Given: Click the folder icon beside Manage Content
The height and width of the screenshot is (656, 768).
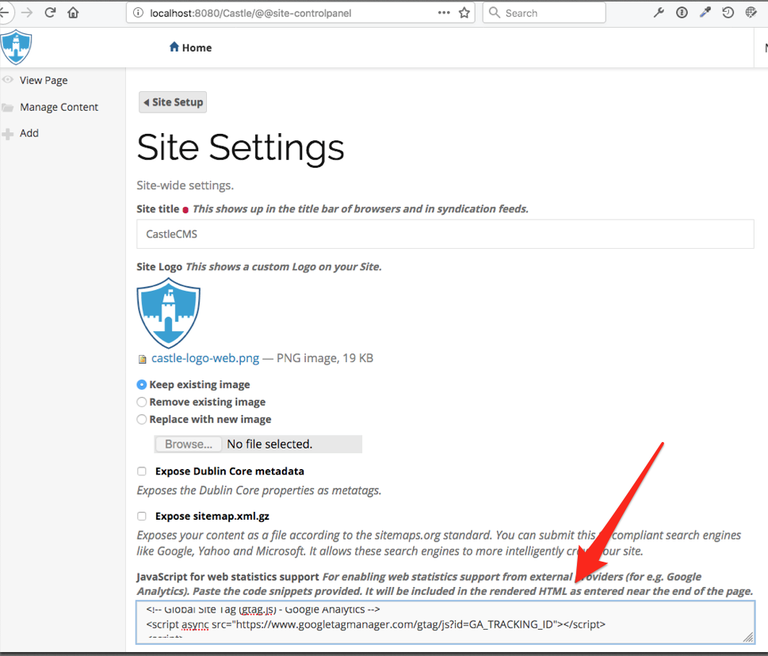Looking at the screenshot, I should coord(7,107).
